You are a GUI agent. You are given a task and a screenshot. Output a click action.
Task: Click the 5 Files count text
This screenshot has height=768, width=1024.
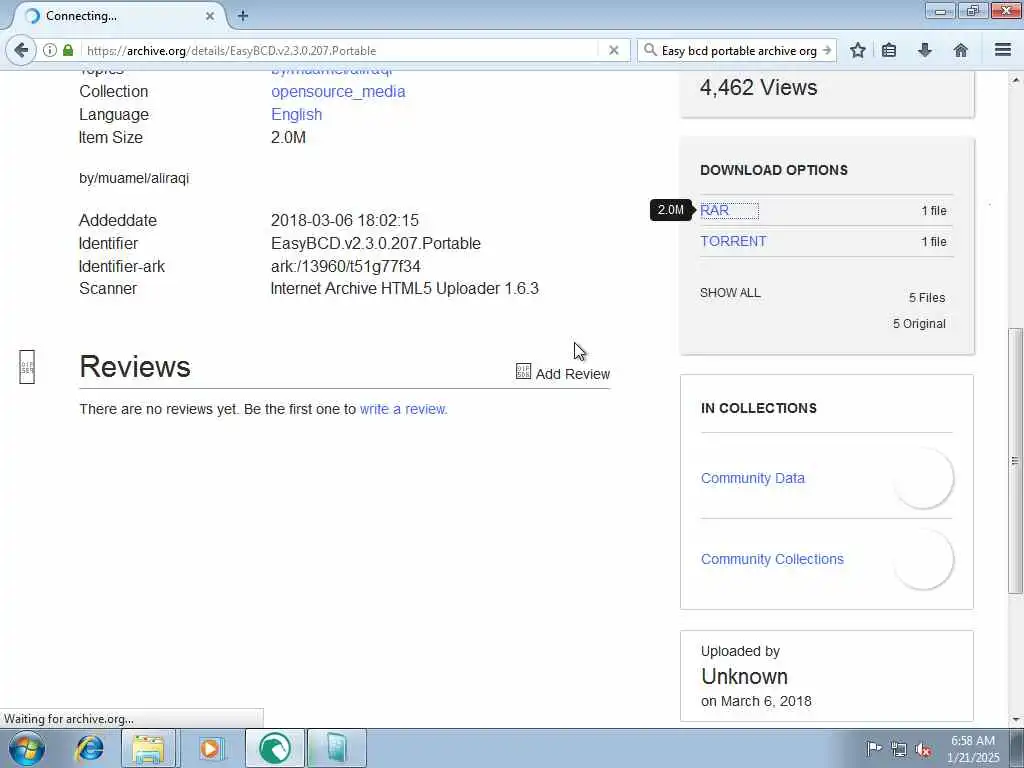927,298
